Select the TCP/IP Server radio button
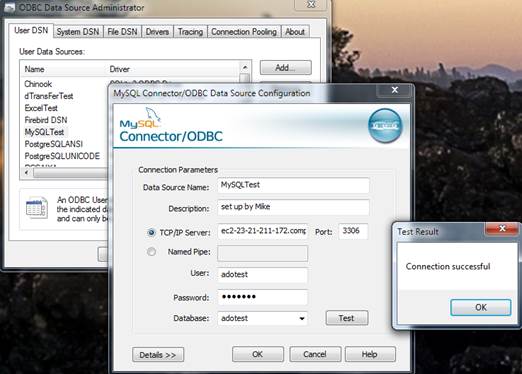 point(151,232)
